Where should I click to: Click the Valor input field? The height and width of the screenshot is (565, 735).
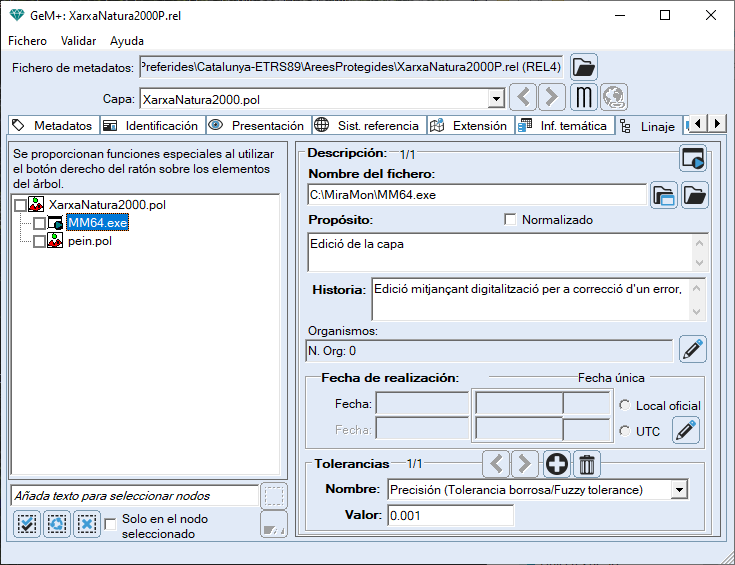pyautogui.click(x=450, y=515)
